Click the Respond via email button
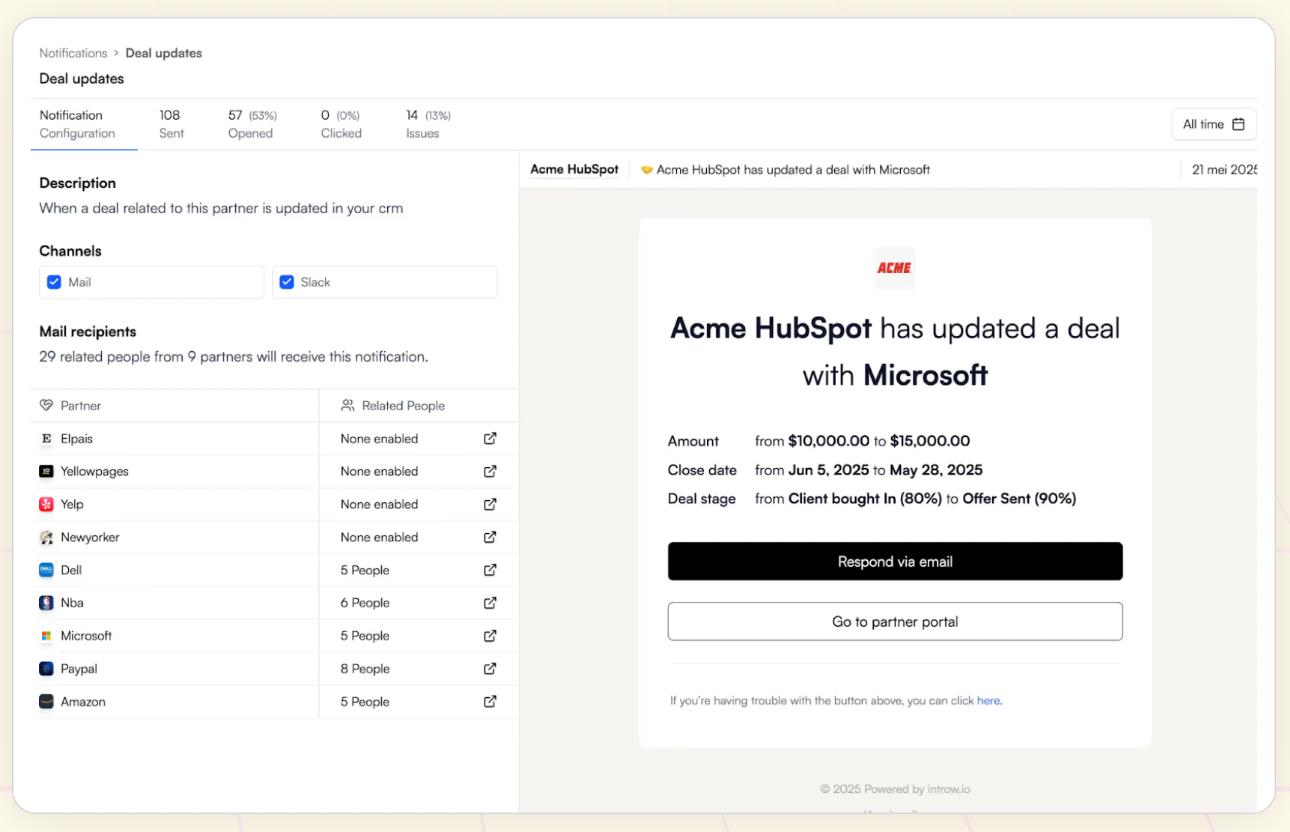This screenshot has height=832, width=1290. (895, 561)
